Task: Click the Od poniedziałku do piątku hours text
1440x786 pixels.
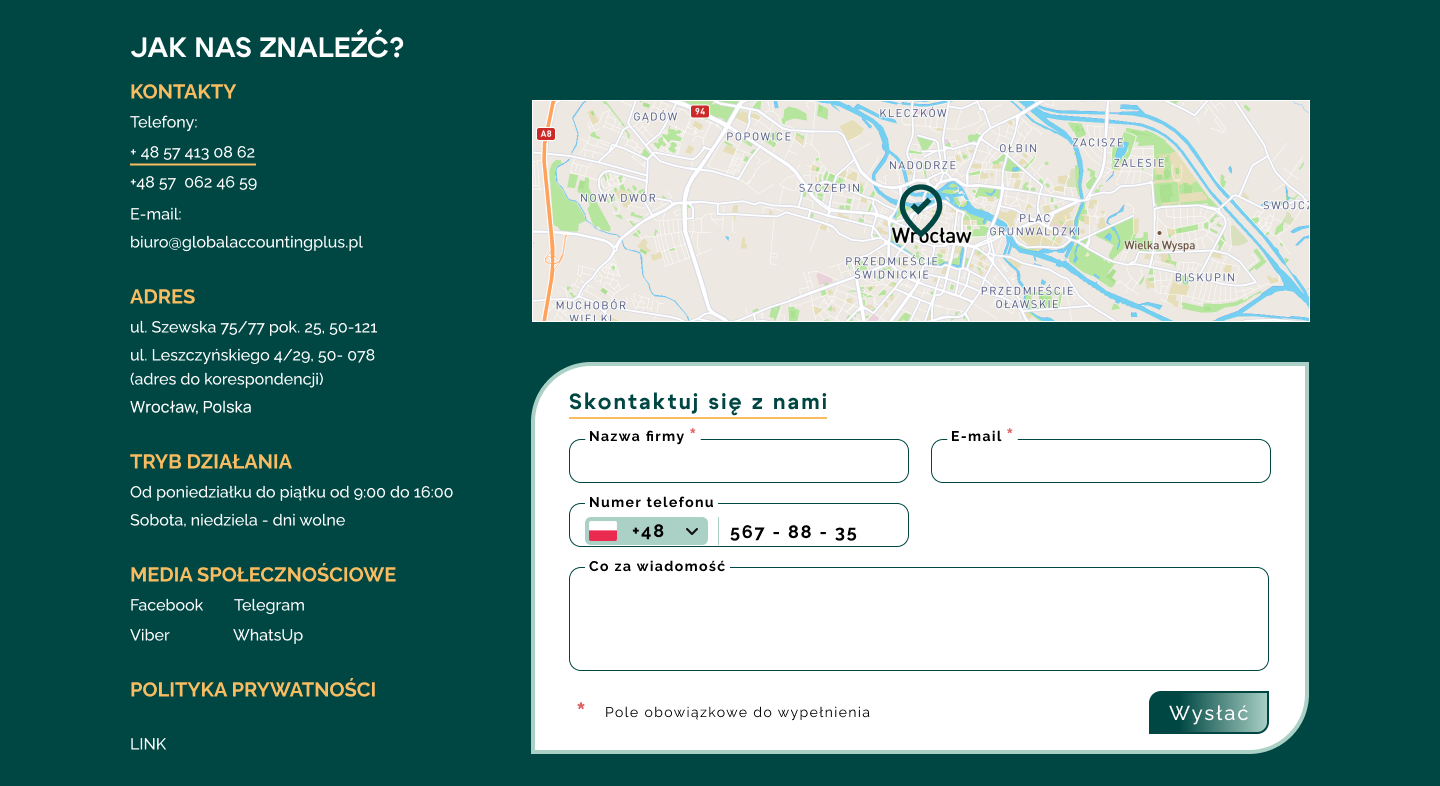Action: point(292,492)
